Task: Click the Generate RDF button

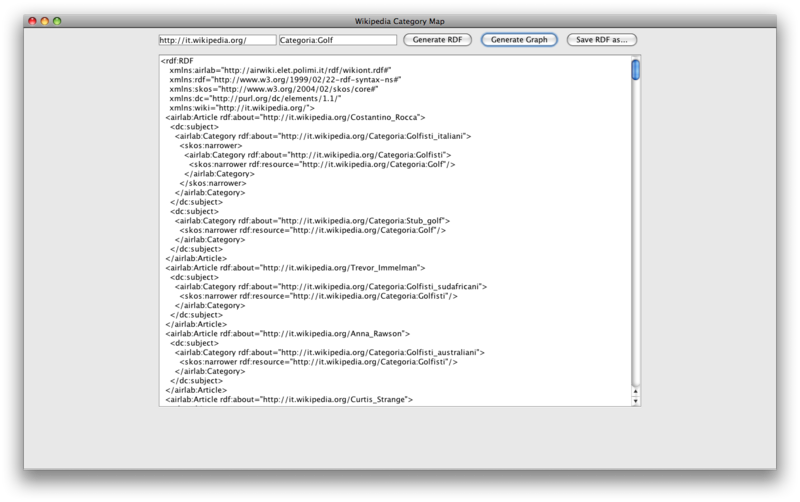Action: (436, 40)
